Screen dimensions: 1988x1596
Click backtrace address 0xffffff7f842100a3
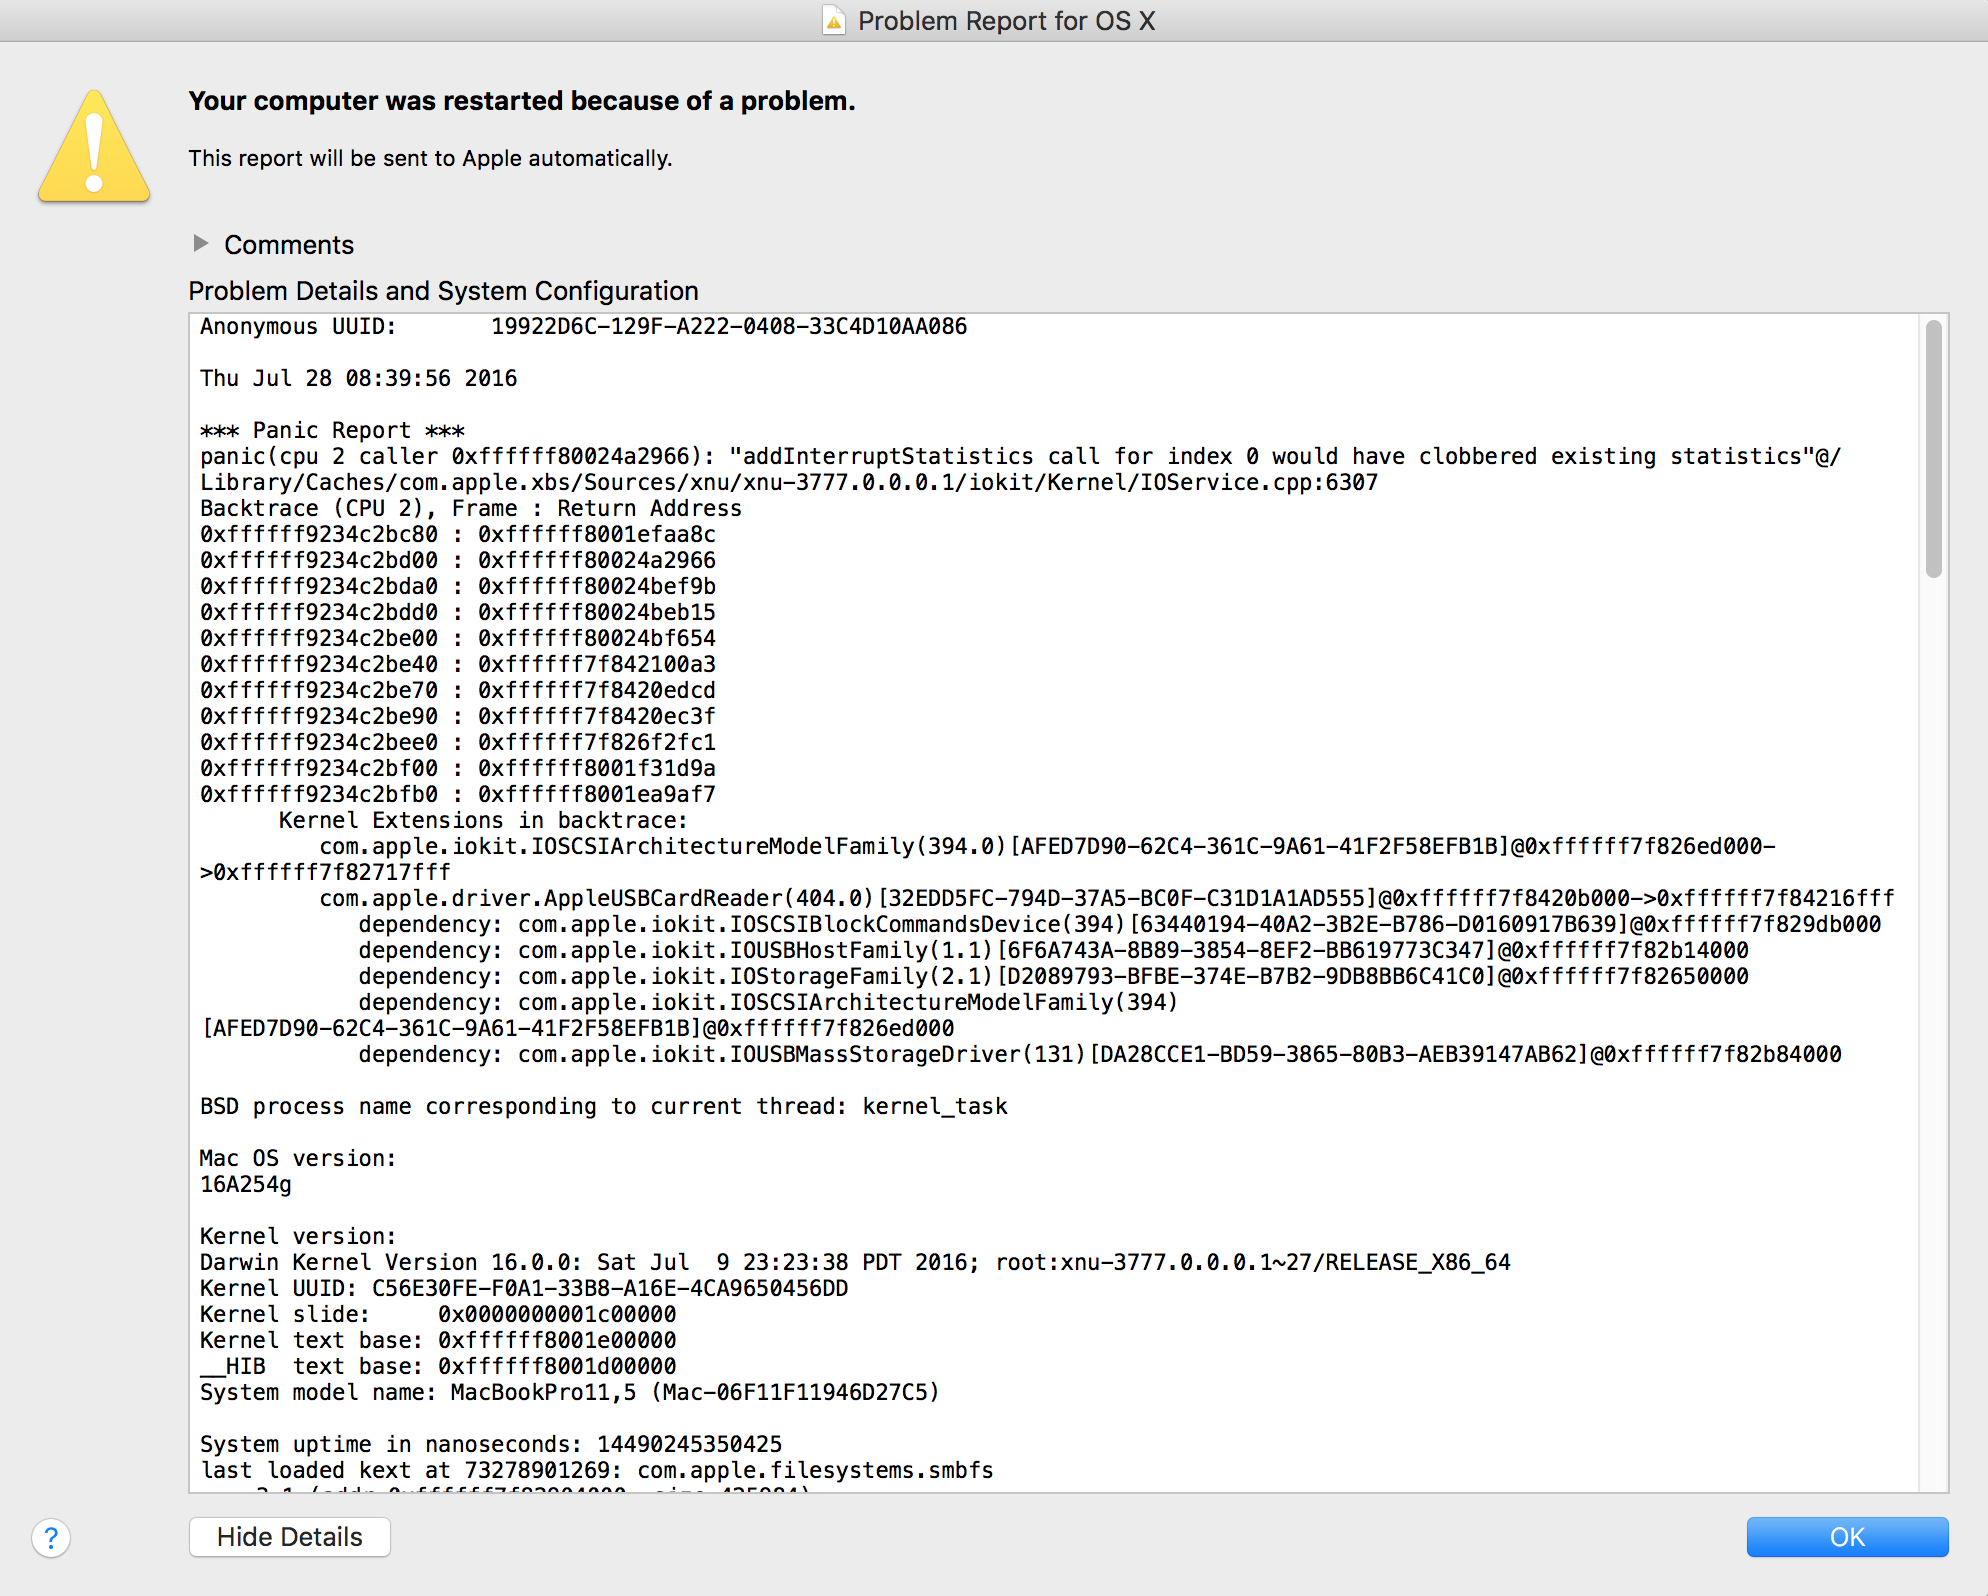pyautogui.click(x=597, y=665)
